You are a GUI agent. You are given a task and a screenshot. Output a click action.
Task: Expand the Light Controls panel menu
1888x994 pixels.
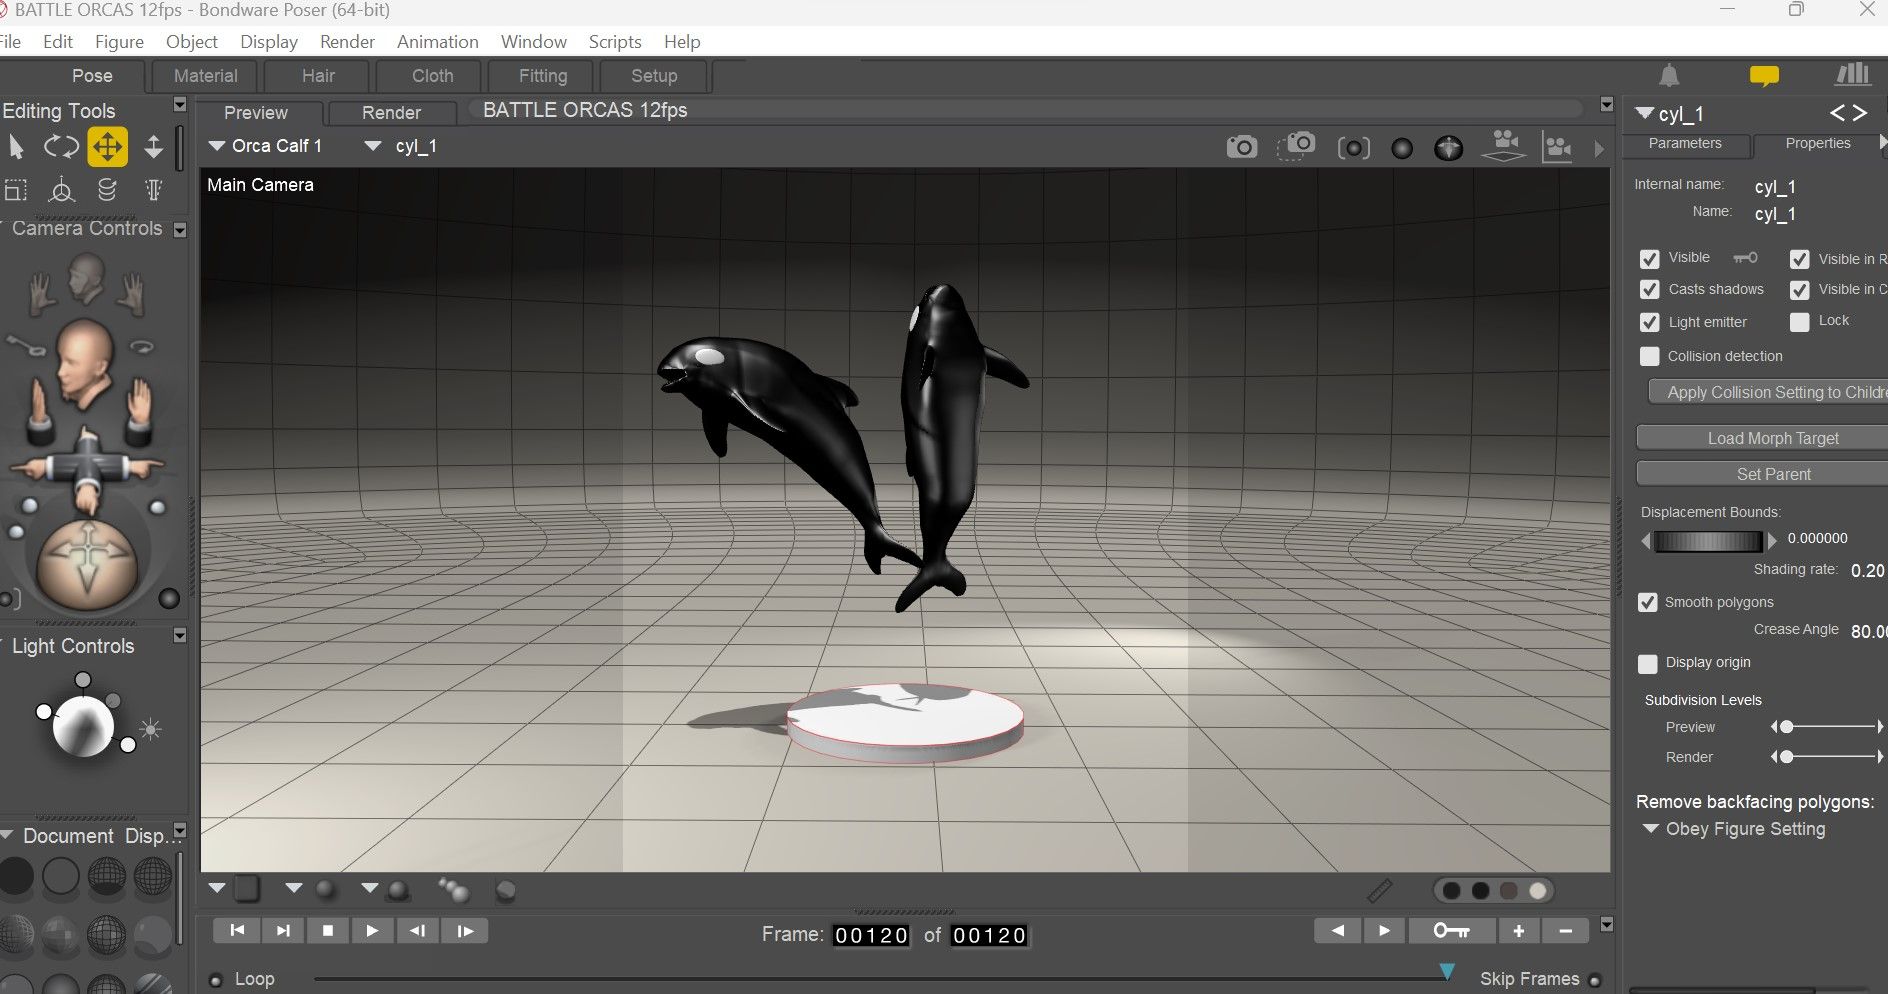pos(180,635)
